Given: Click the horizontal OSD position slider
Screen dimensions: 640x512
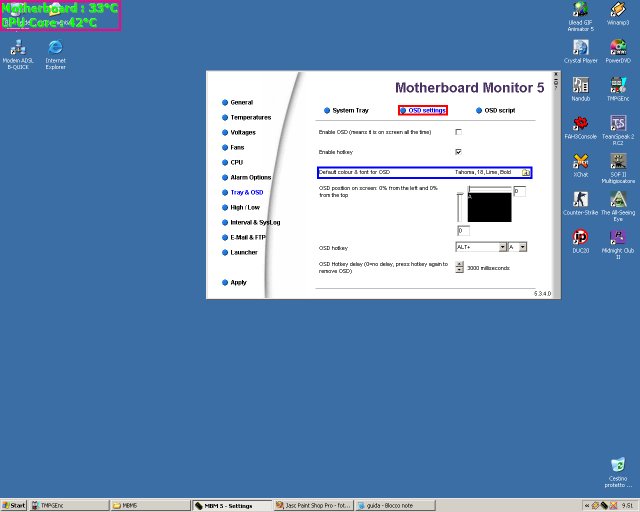Looking at the screenshot, I should click(x=490, y=186).
